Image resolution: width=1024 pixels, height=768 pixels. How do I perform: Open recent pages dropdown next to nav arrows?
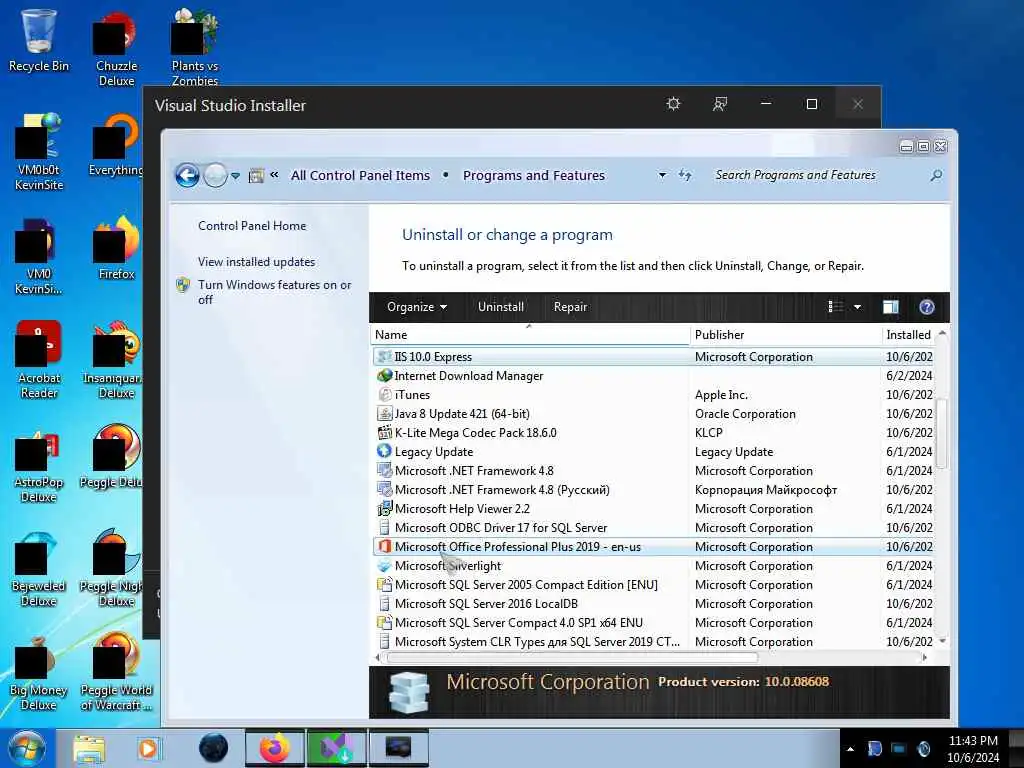236,176
